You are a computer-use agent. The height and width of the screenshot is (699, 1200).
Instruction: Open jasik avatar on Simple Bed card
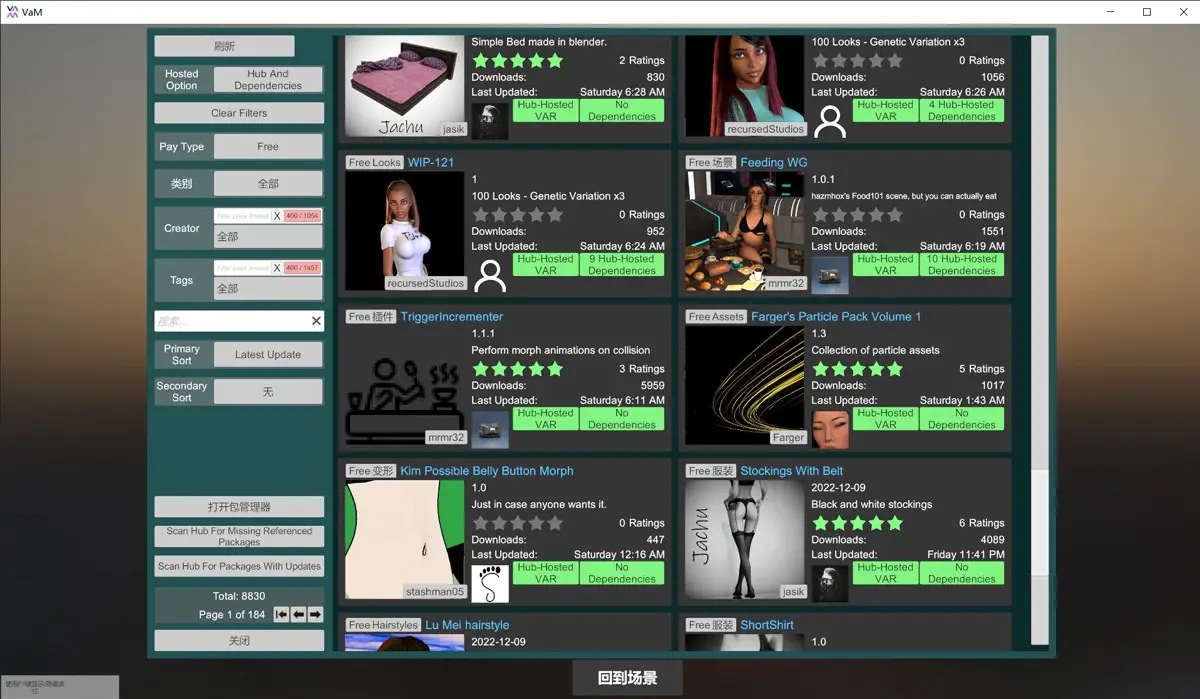click(x=490, y=120)
